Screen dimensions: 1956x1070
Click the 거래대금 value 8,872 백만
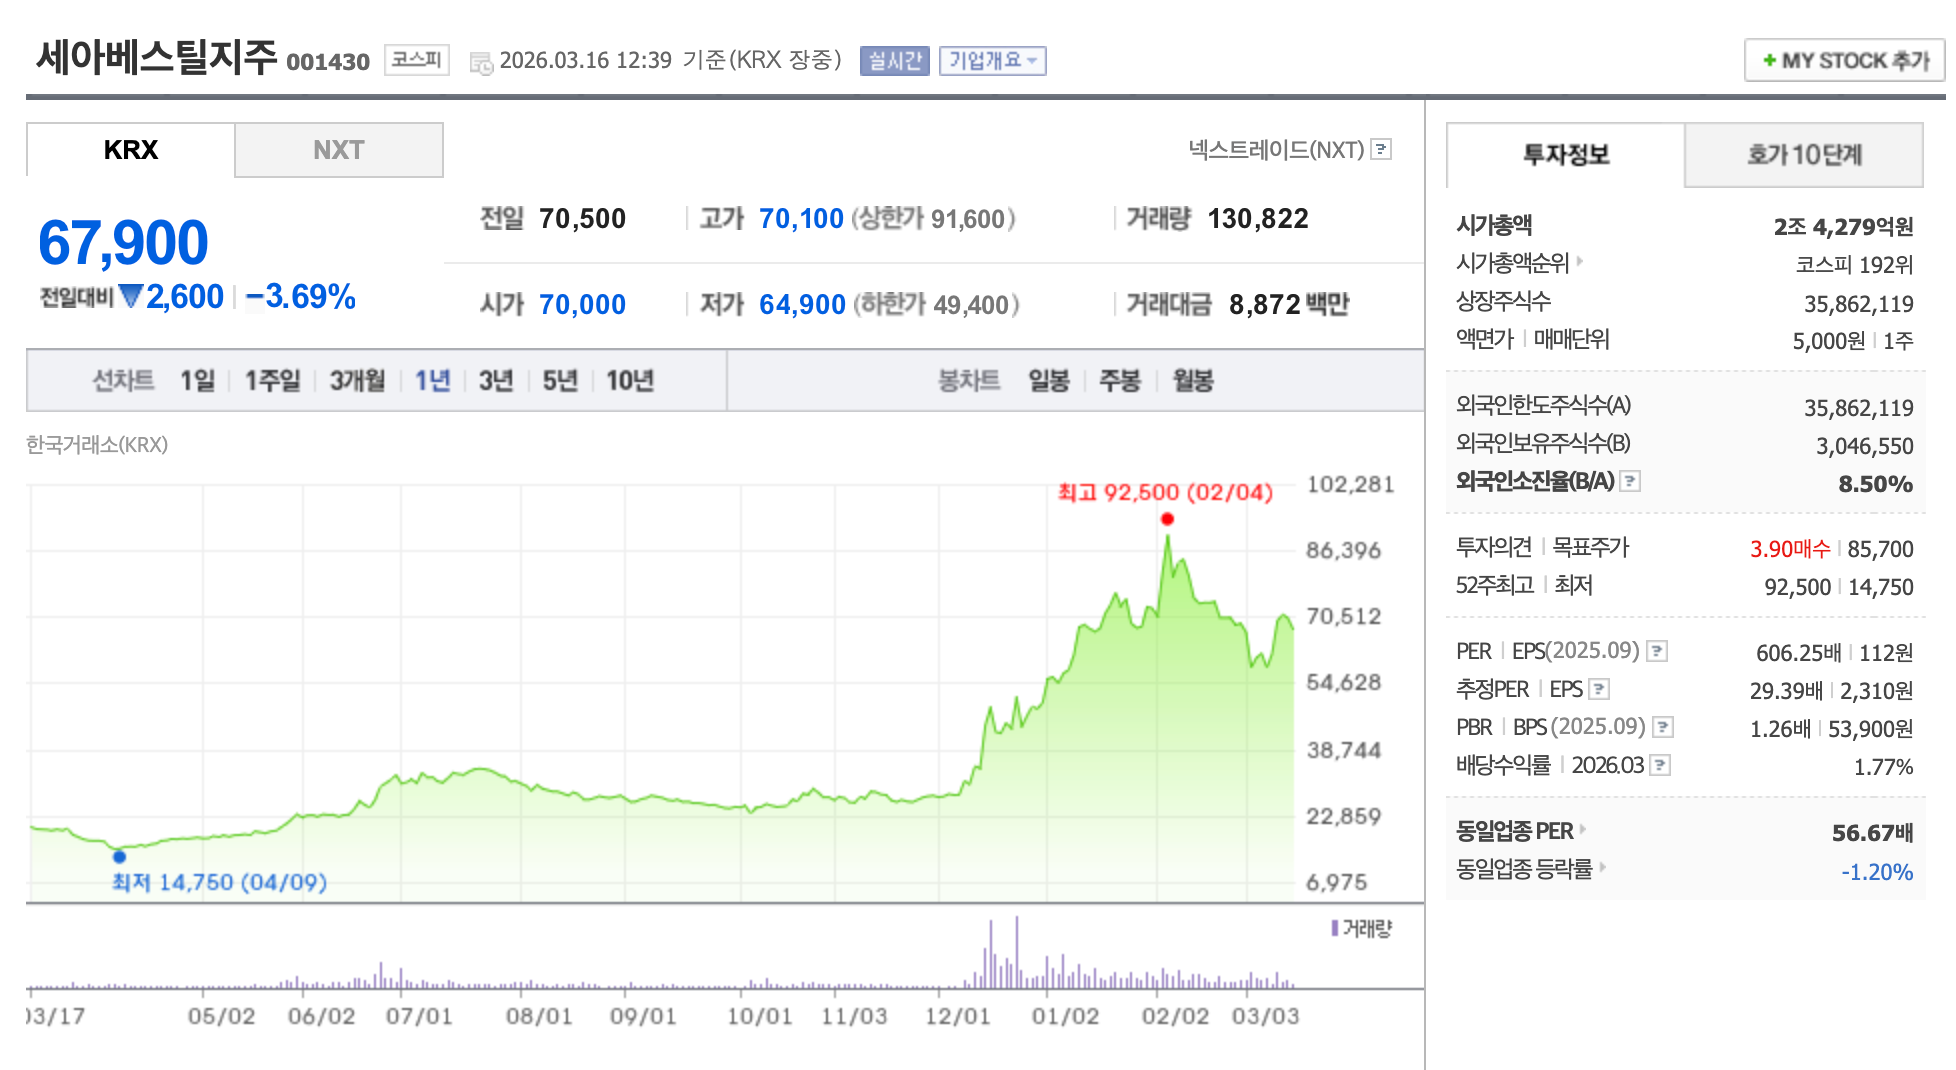[1289, 304]
